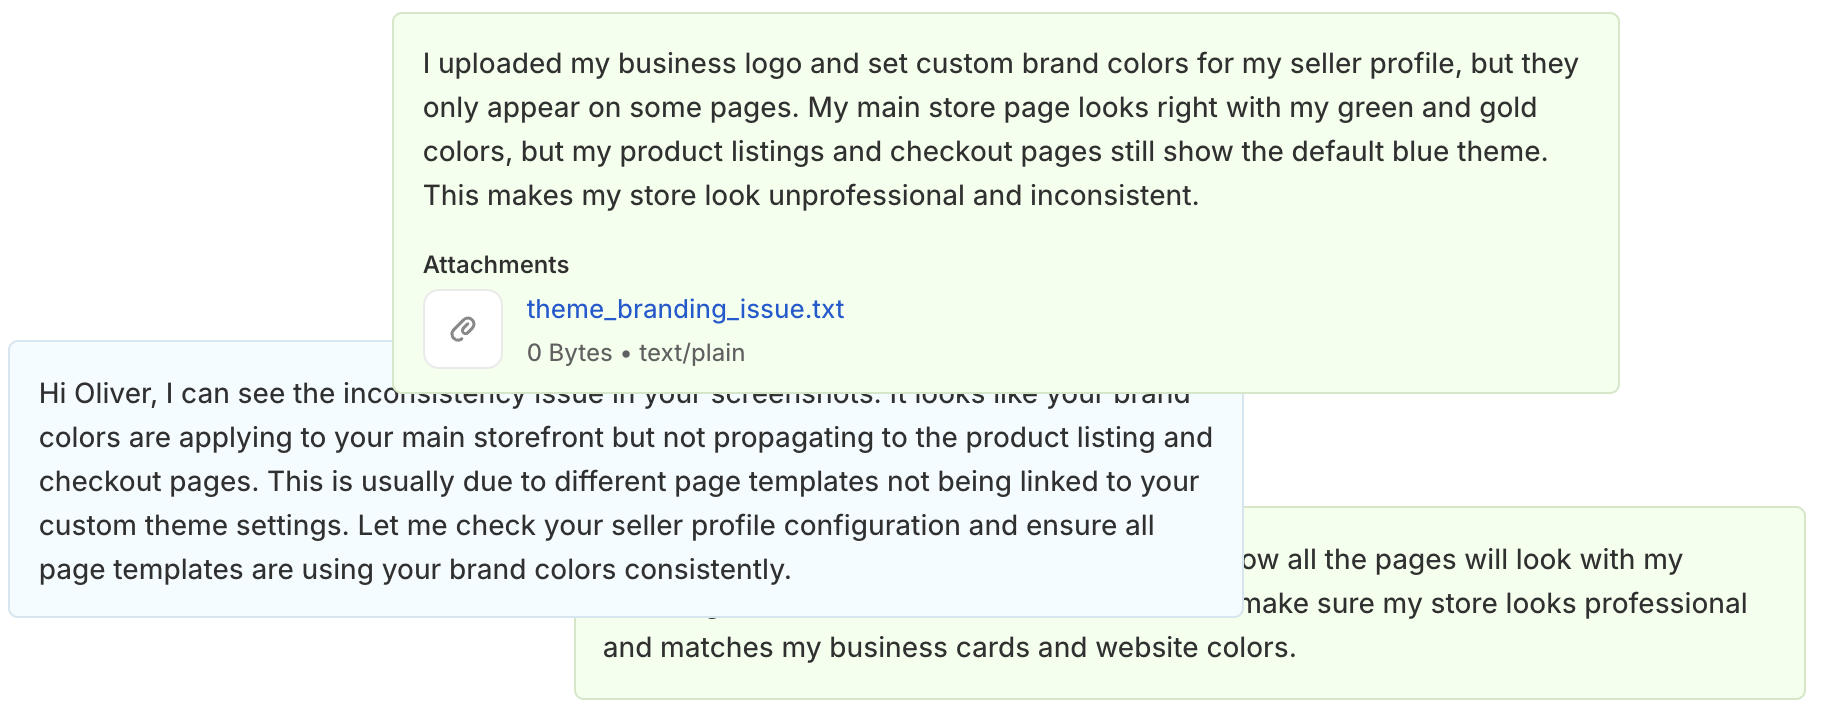Click the white attachment thumbnail box
The image size is (1836, 718).
(463, 329)
